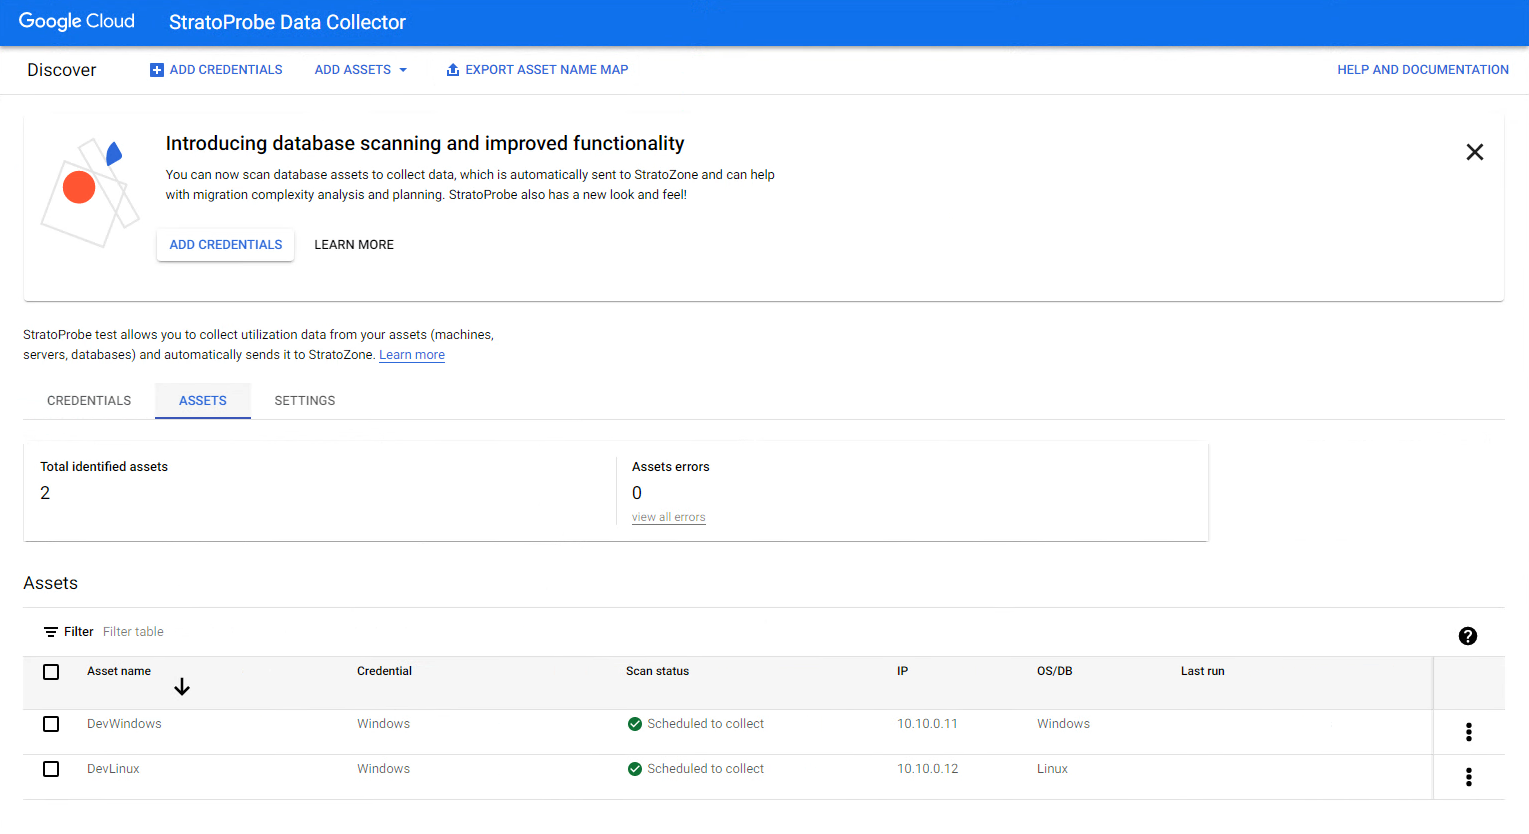Viewport: 1529px width, 834px height.
Task: Open actions menu for DevLinux row
Action: tap(1469, 777)
